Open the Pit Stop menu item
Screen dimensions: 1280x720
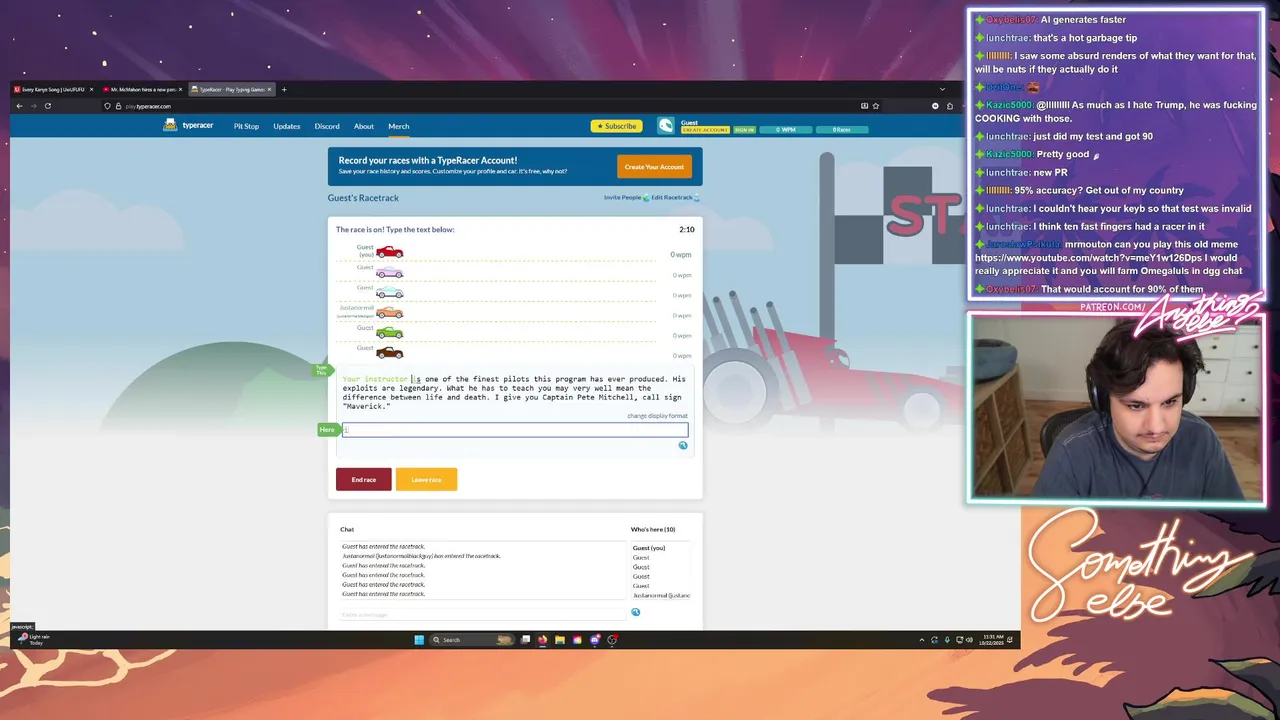point(246,126)
